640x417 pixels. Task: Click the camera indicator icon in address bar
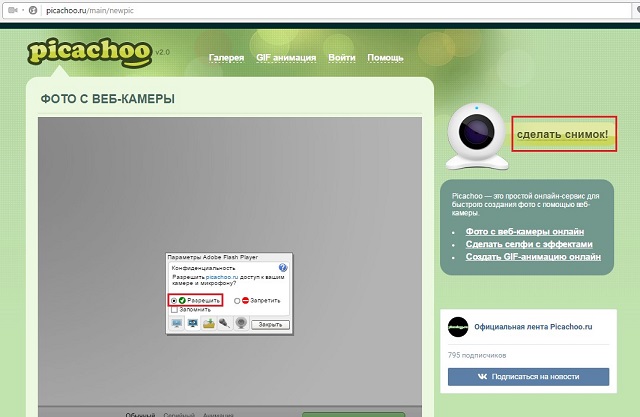coord(13,10)
